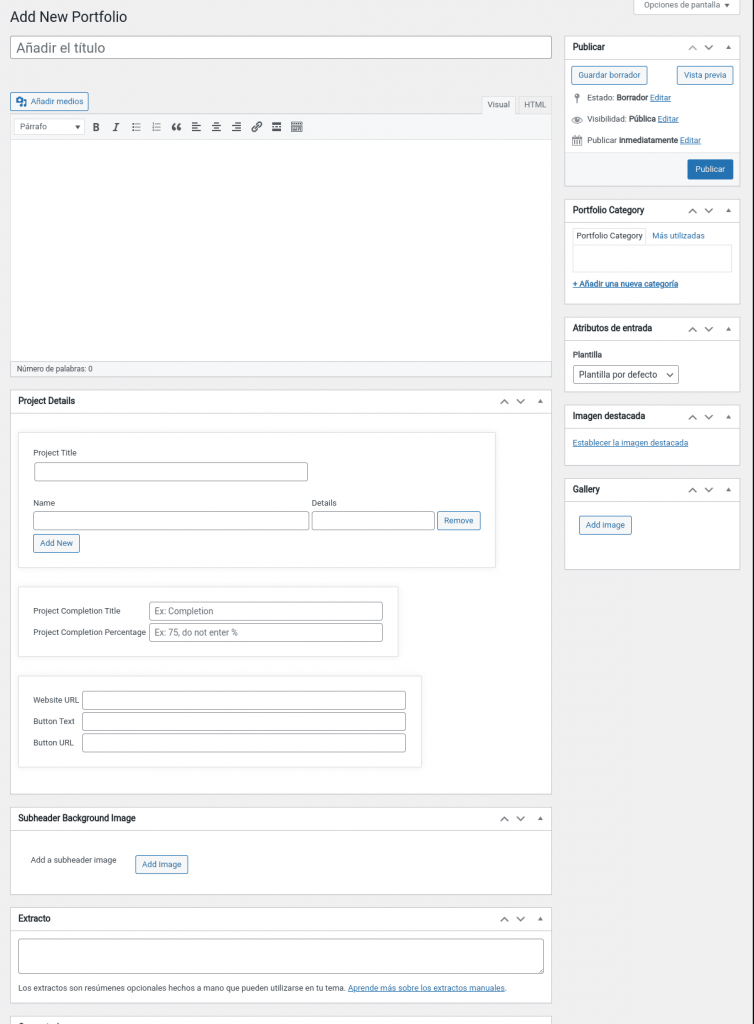The height and width of the screenshot is (1024, 754).
Task: Collapse the Atributos de entrada panel
Action: click(729, 329)
